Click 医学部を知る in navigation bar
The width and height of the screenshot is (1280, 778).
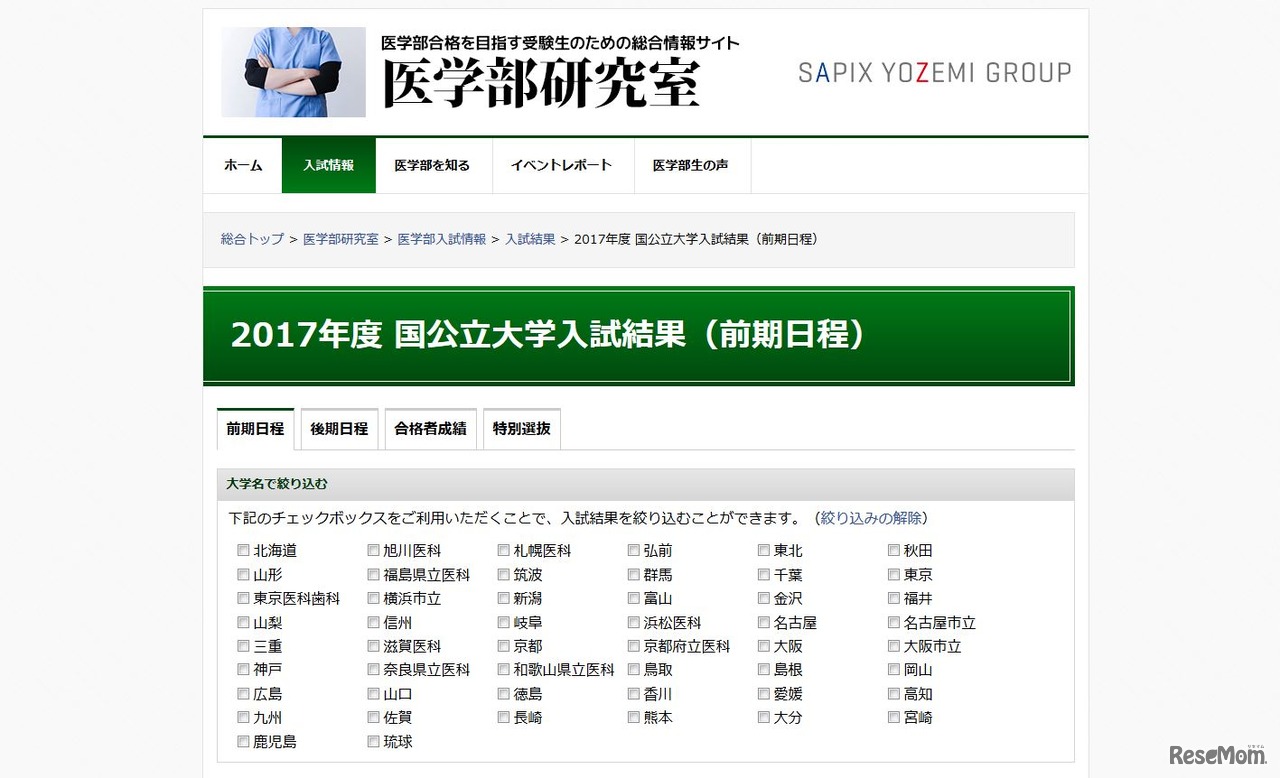click(x=432, y=165)
